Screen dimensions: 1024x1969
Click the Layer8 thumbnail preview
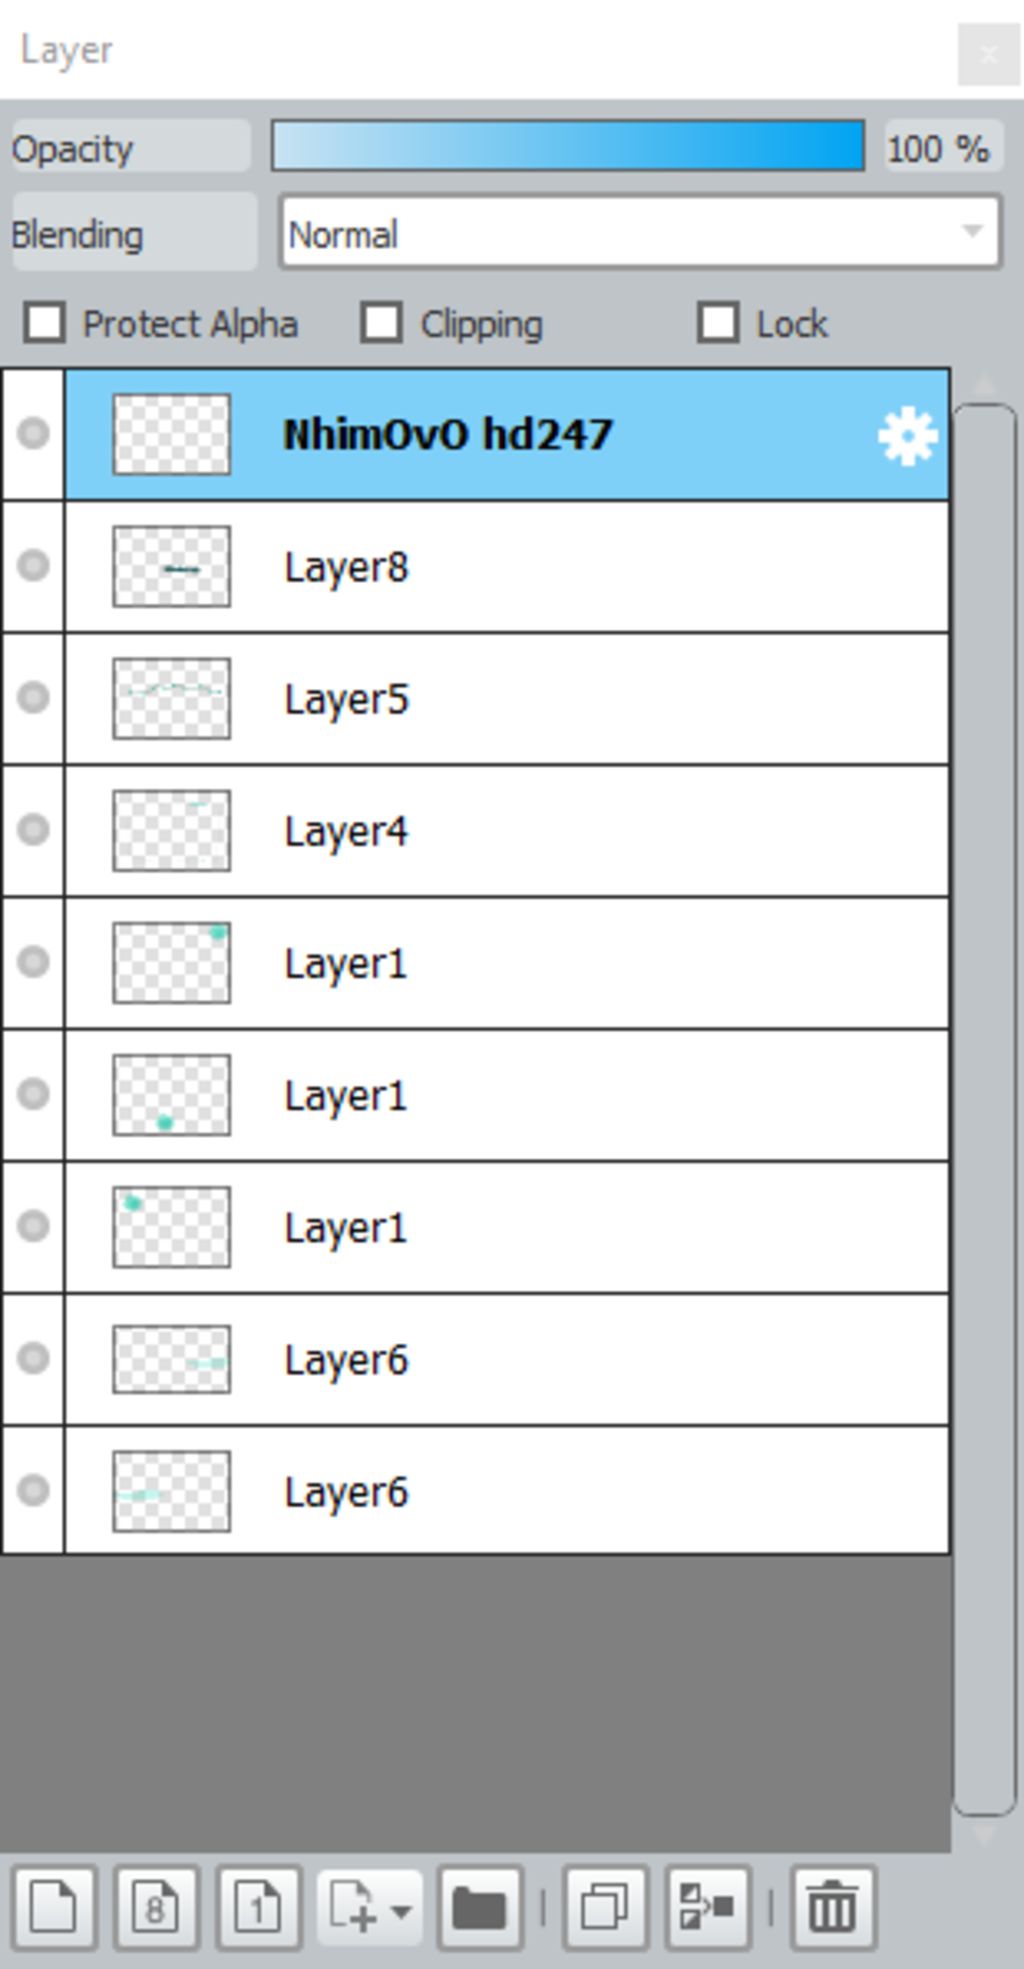pos(171,567)
